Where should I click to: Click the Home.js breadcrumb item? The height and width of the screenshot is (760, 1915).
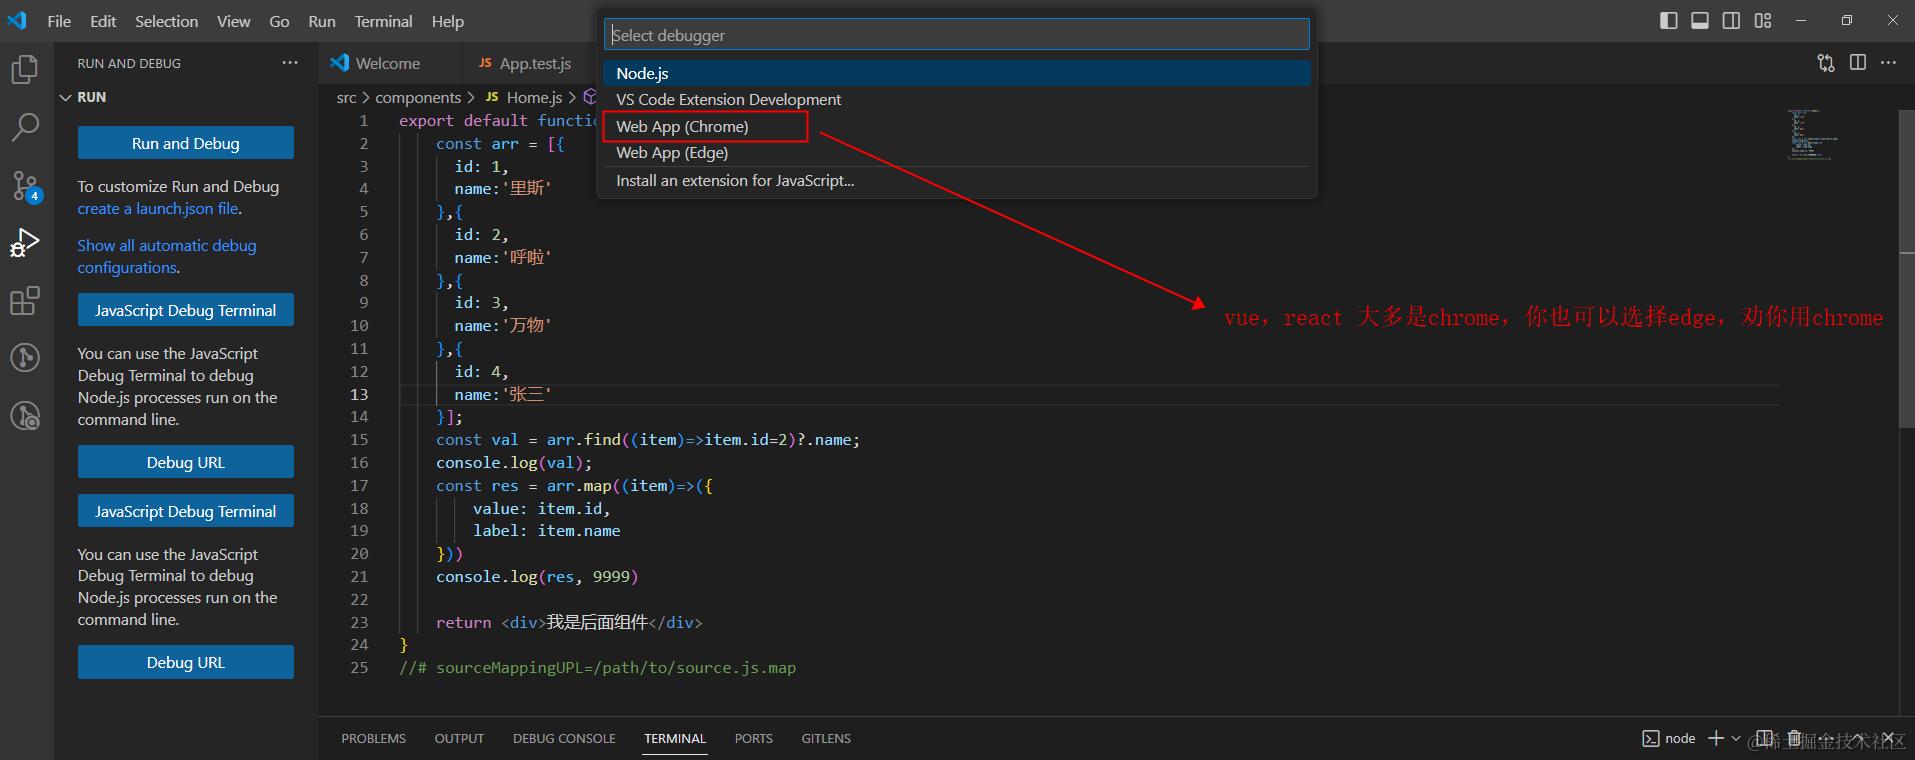click(534, 97)
